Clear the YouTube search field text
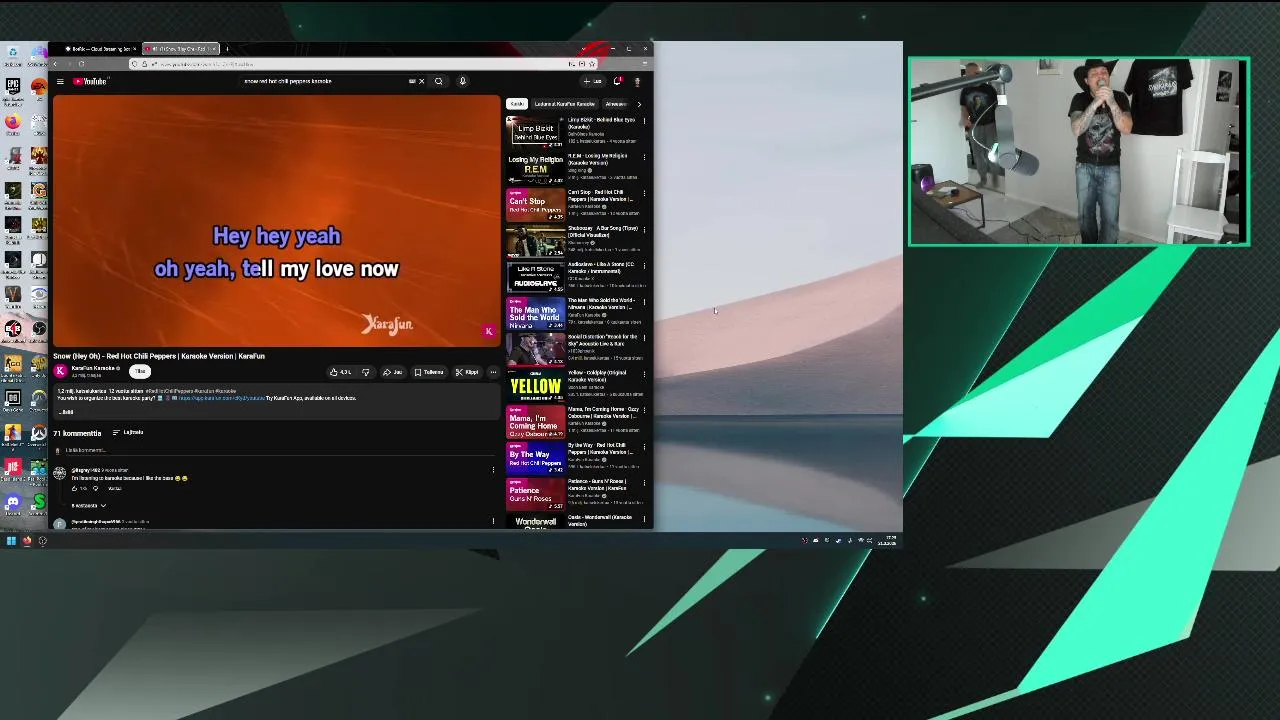This screenshot has height=720, width=1280. coord(421,81)
